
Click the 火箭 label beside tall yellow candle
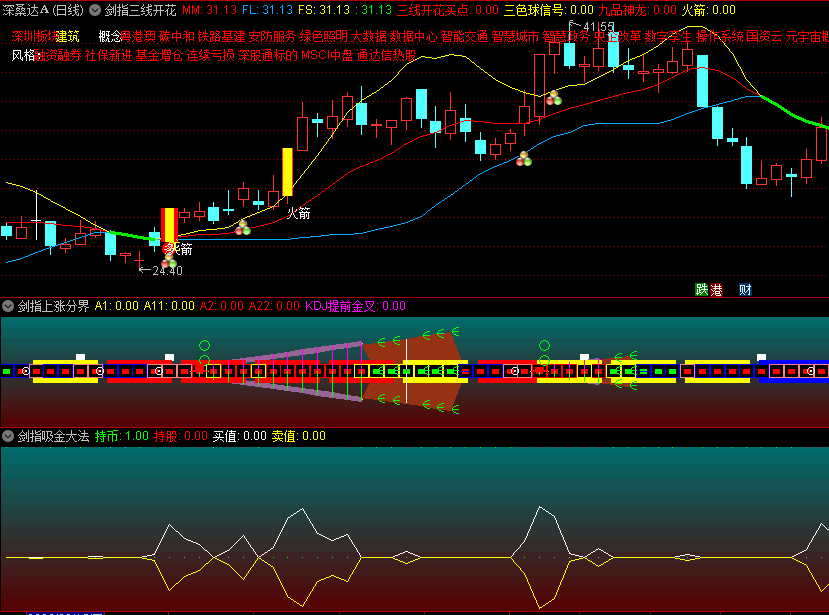pos(299,213)
